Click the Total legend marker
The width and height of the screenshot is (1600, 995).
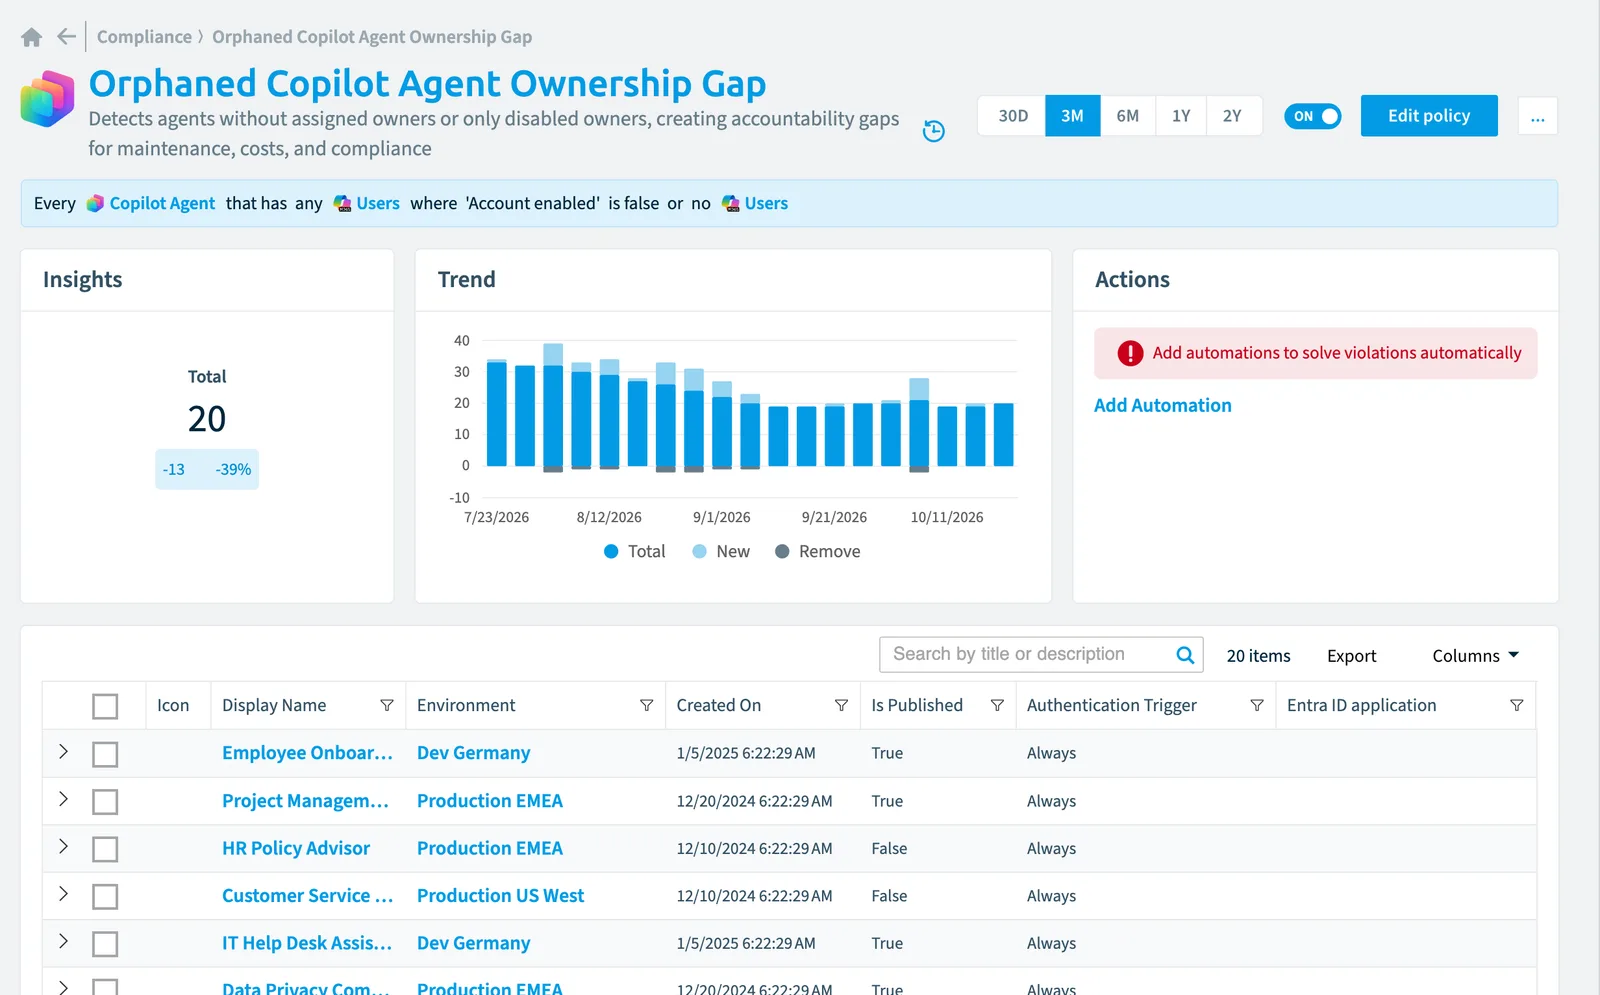point(611,552)
